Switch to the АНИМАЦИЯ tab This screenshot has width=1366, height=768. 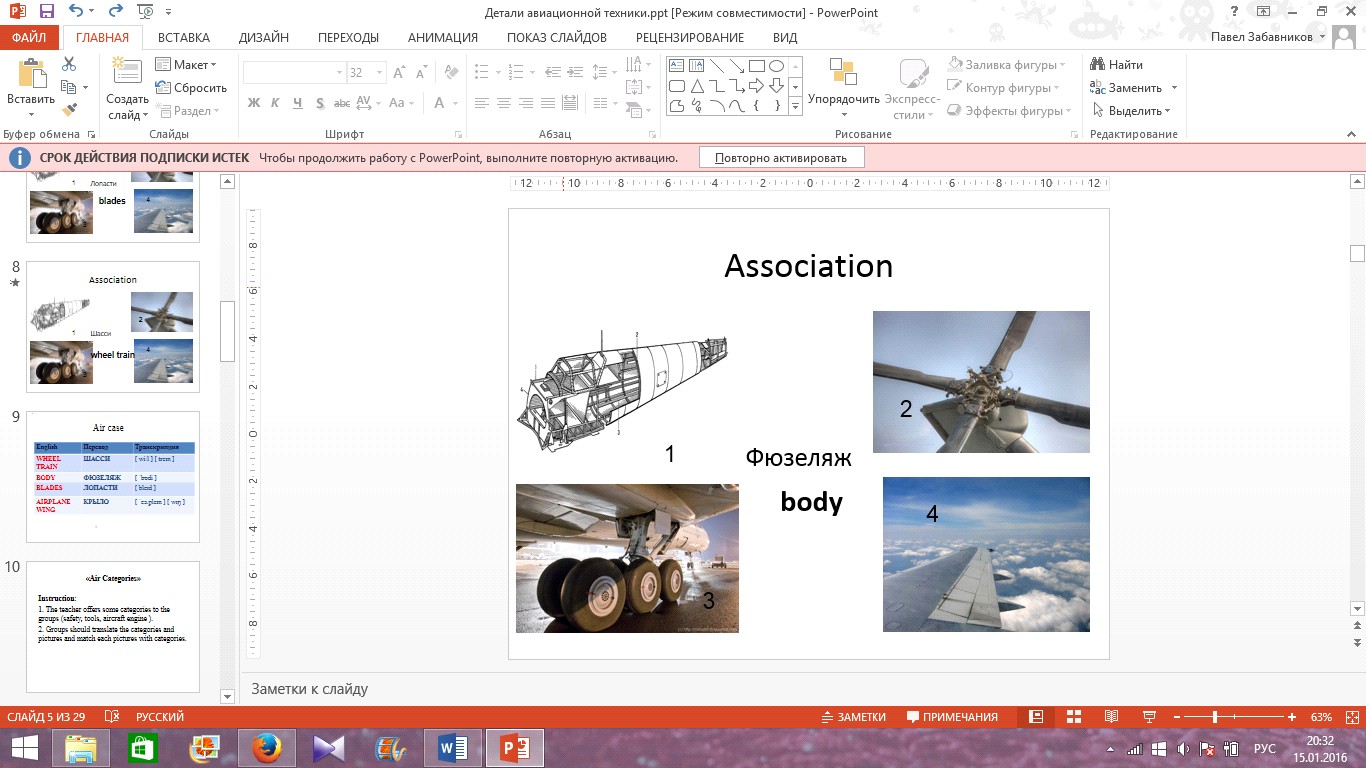[442, 38]
